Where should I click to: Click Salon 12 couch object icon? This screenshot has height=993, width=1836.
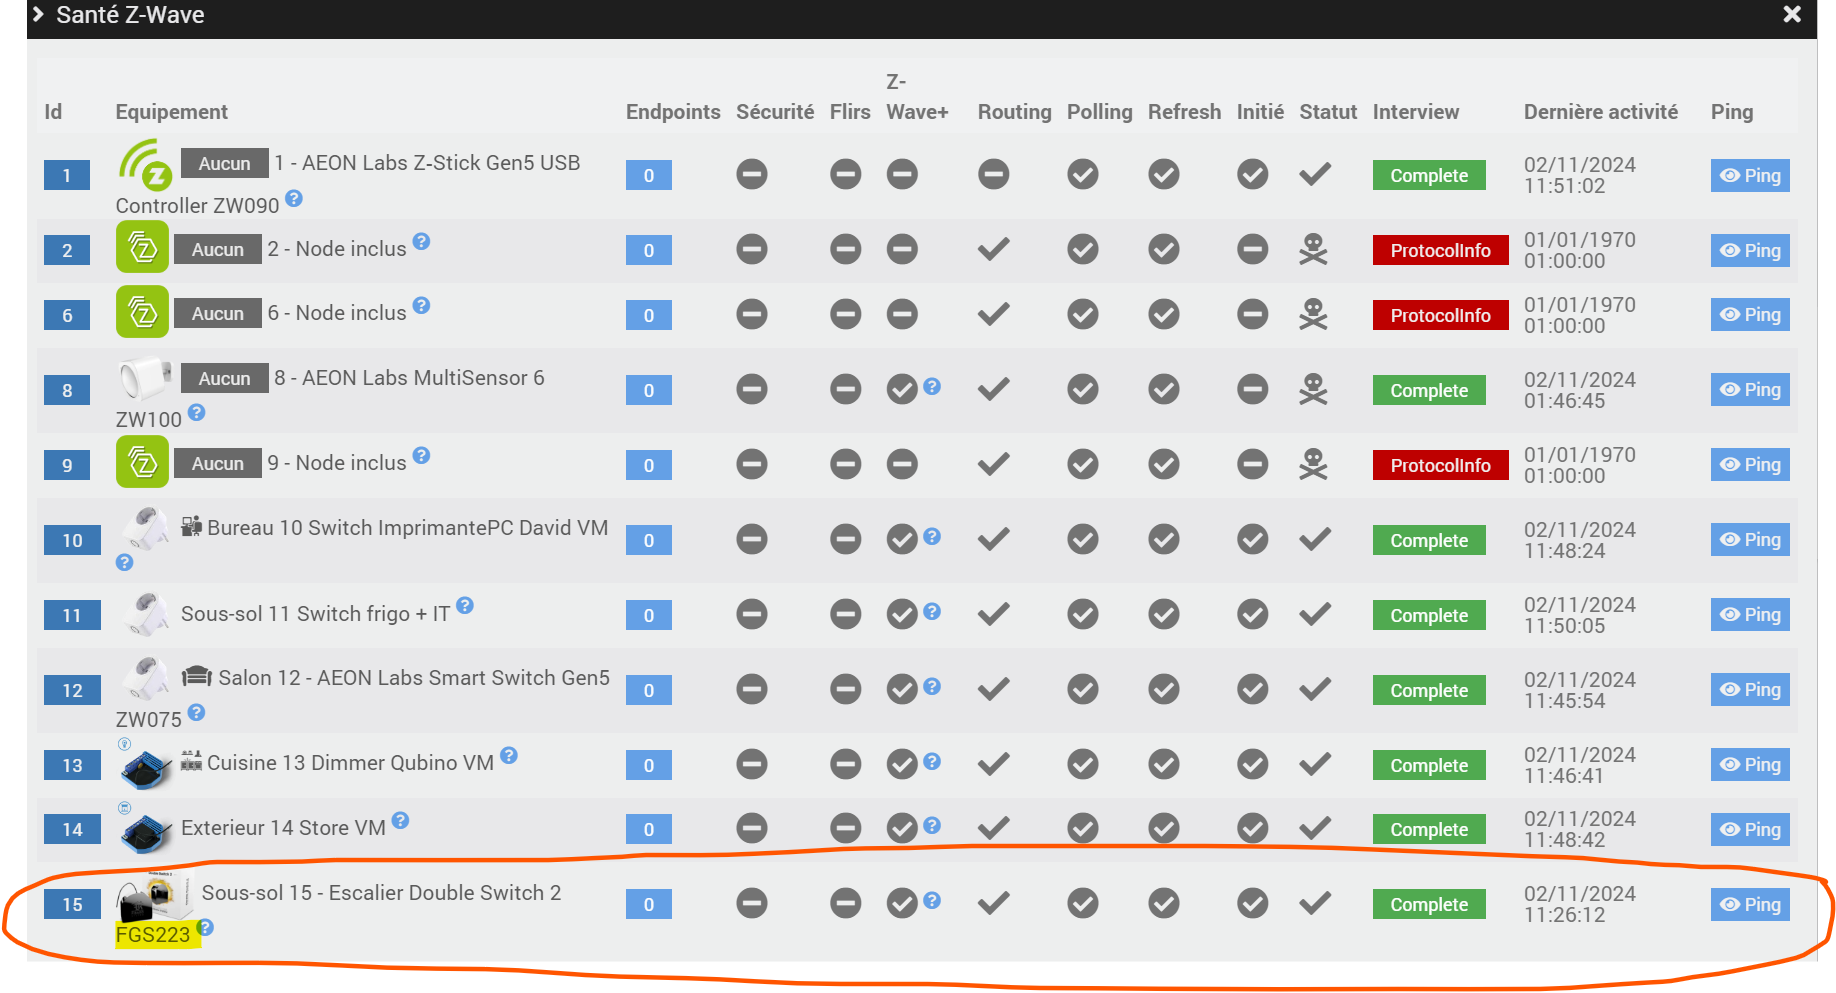[197, 677]
